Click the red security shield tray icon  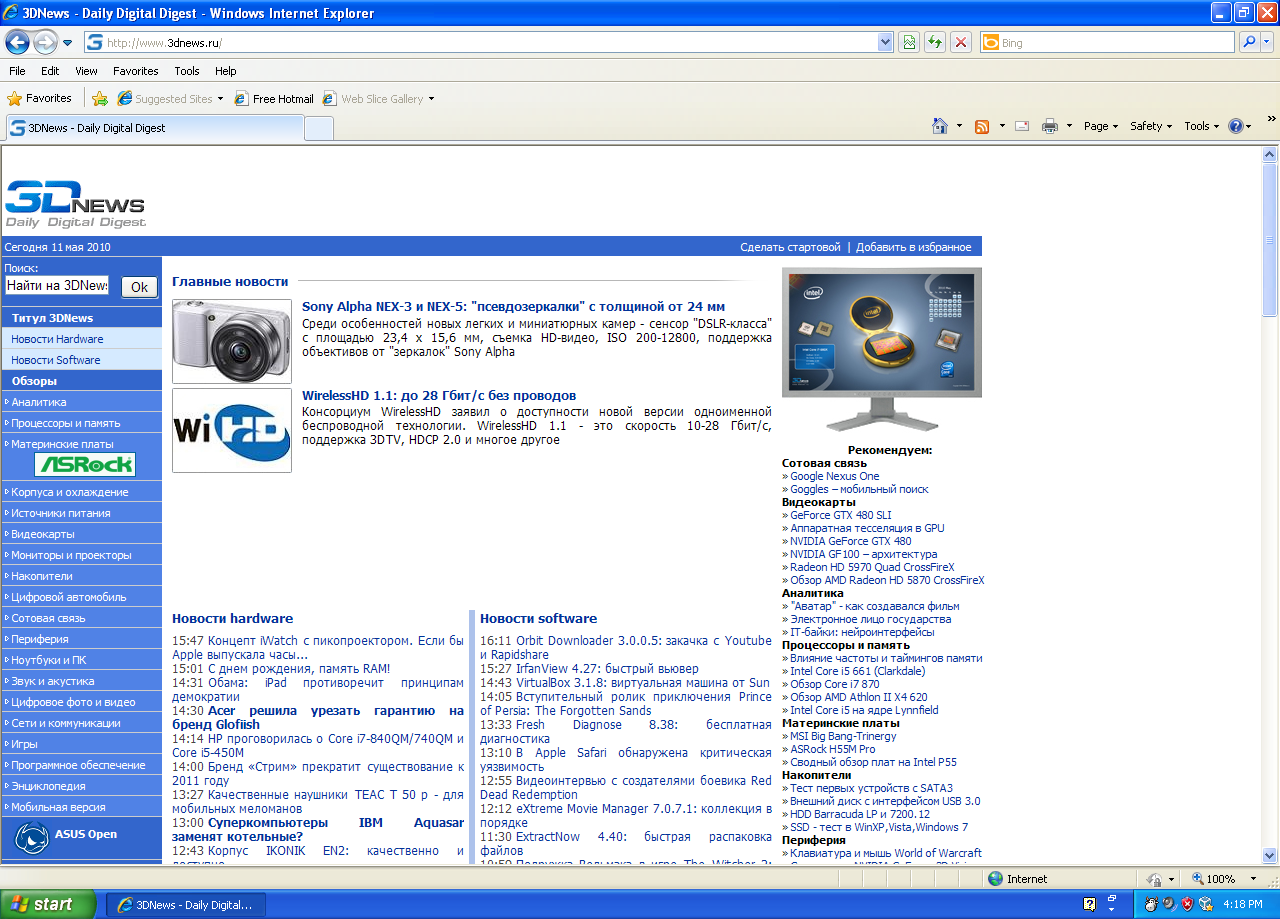point(1187,904)
